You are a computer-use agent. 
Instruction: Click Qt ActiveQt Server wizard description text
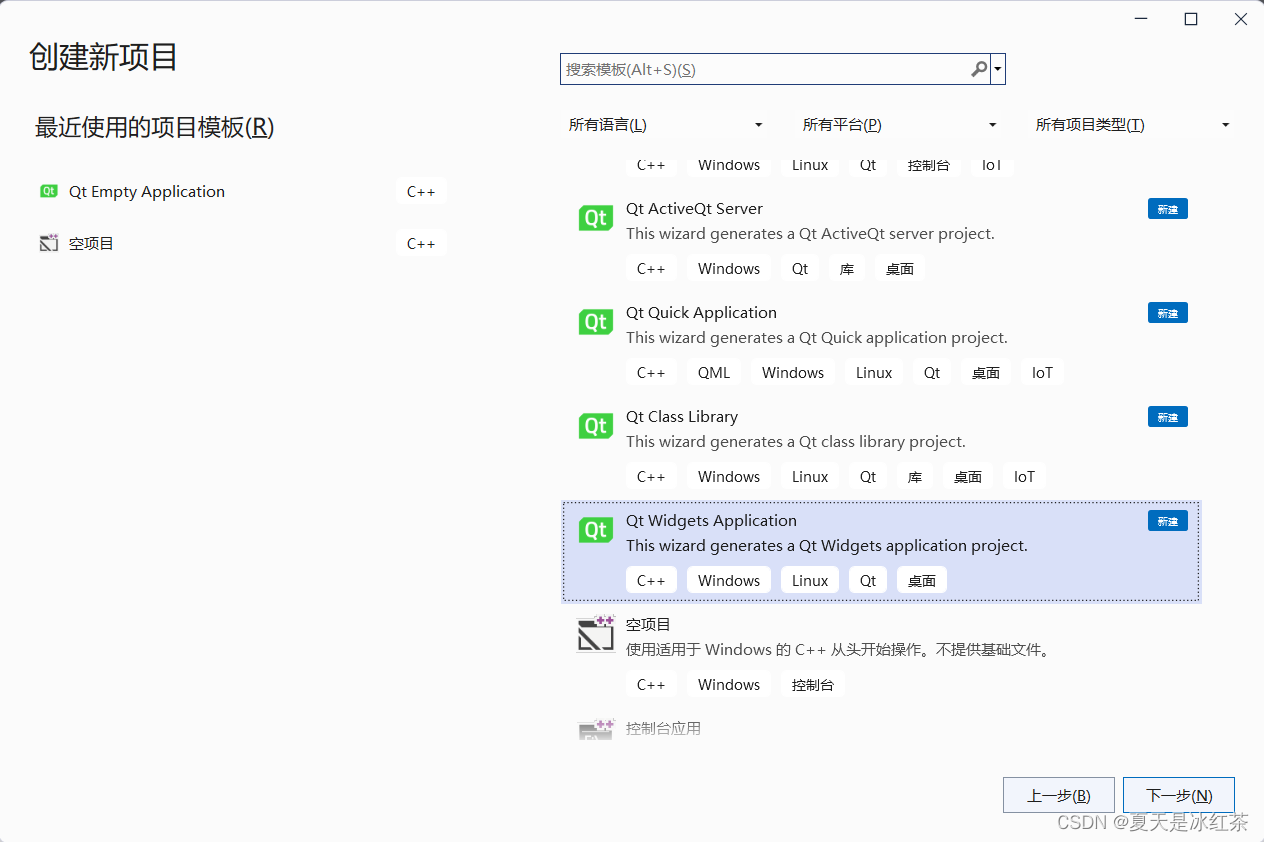point(810,233)
